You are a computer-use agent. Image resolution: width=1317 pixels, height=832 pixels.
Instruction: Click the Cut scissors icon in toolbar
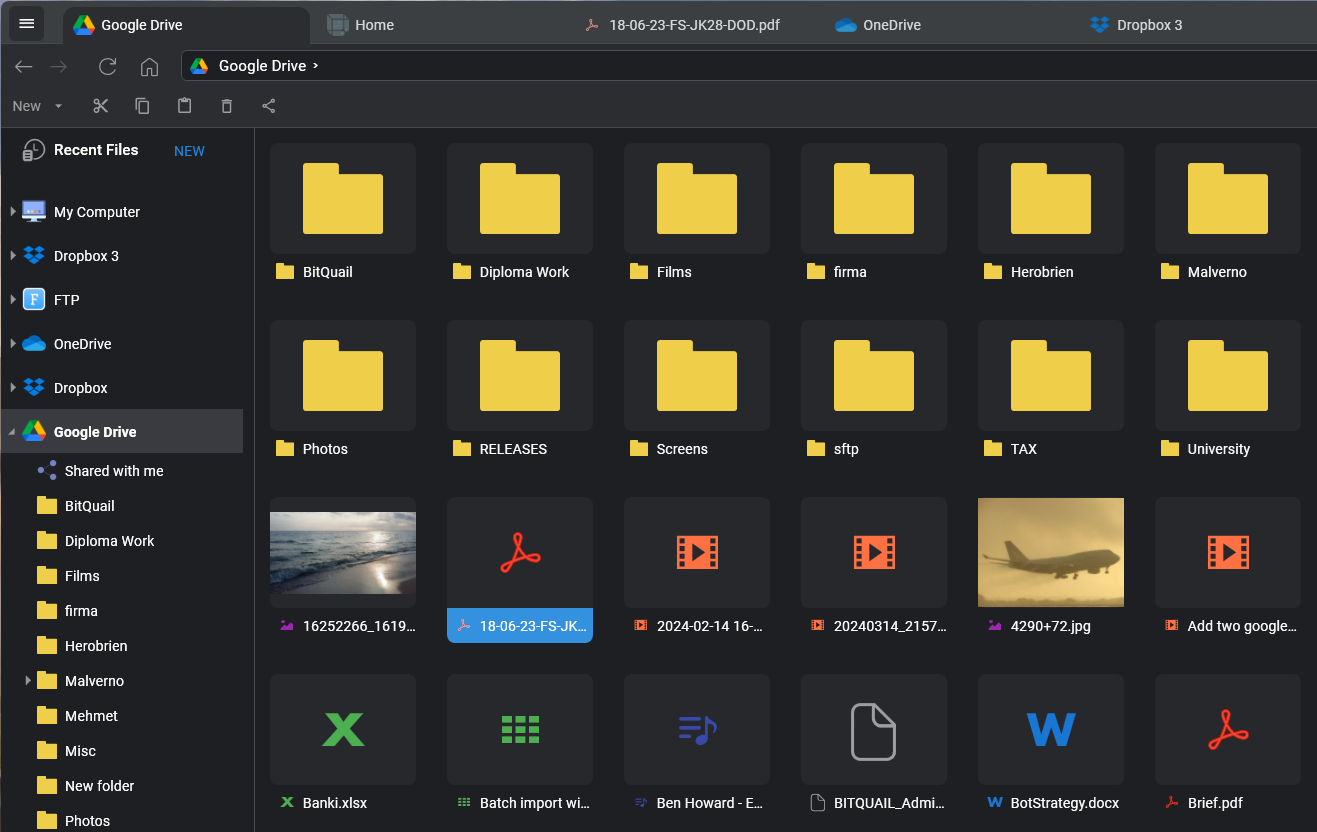tap(100, 106)
